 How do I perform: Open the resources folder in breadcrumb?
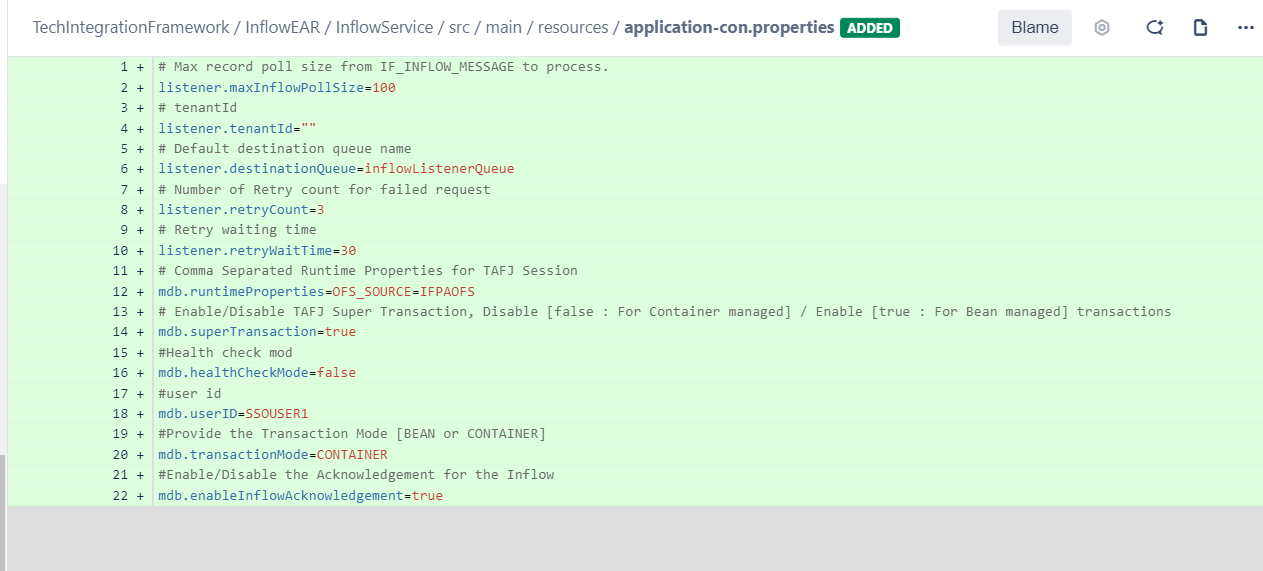(572, 28)
